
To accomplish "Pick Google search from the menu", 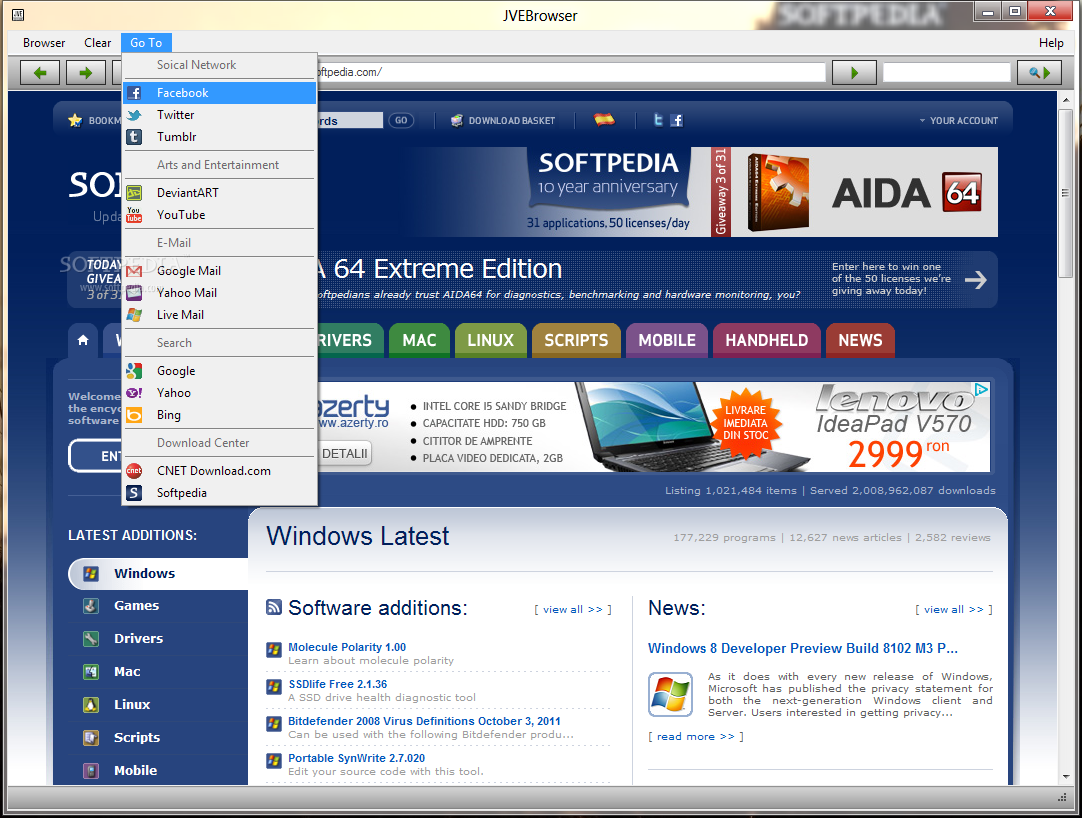I will point(219,371).
